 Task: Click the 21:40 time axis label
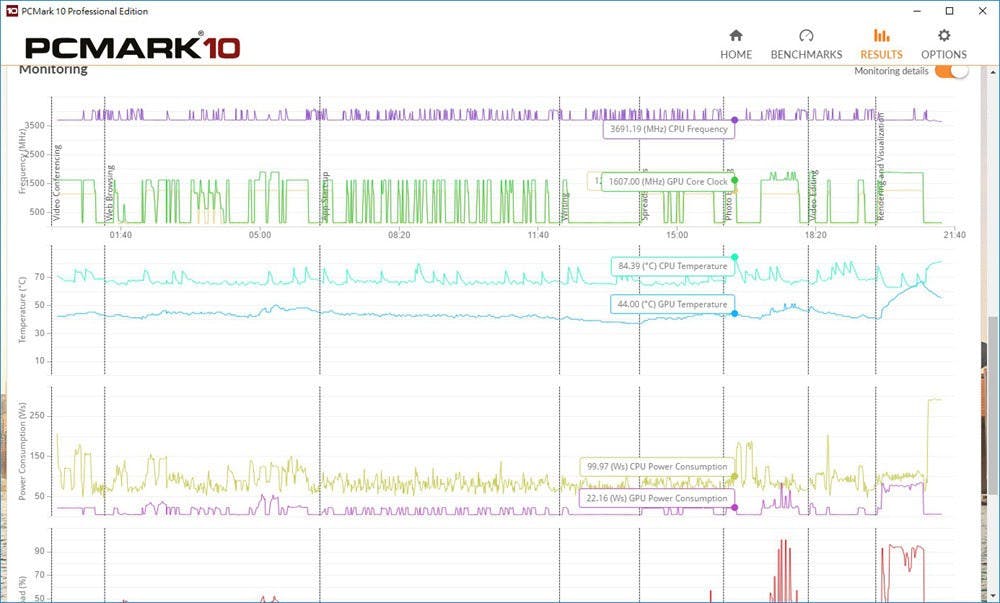(954, 235)
